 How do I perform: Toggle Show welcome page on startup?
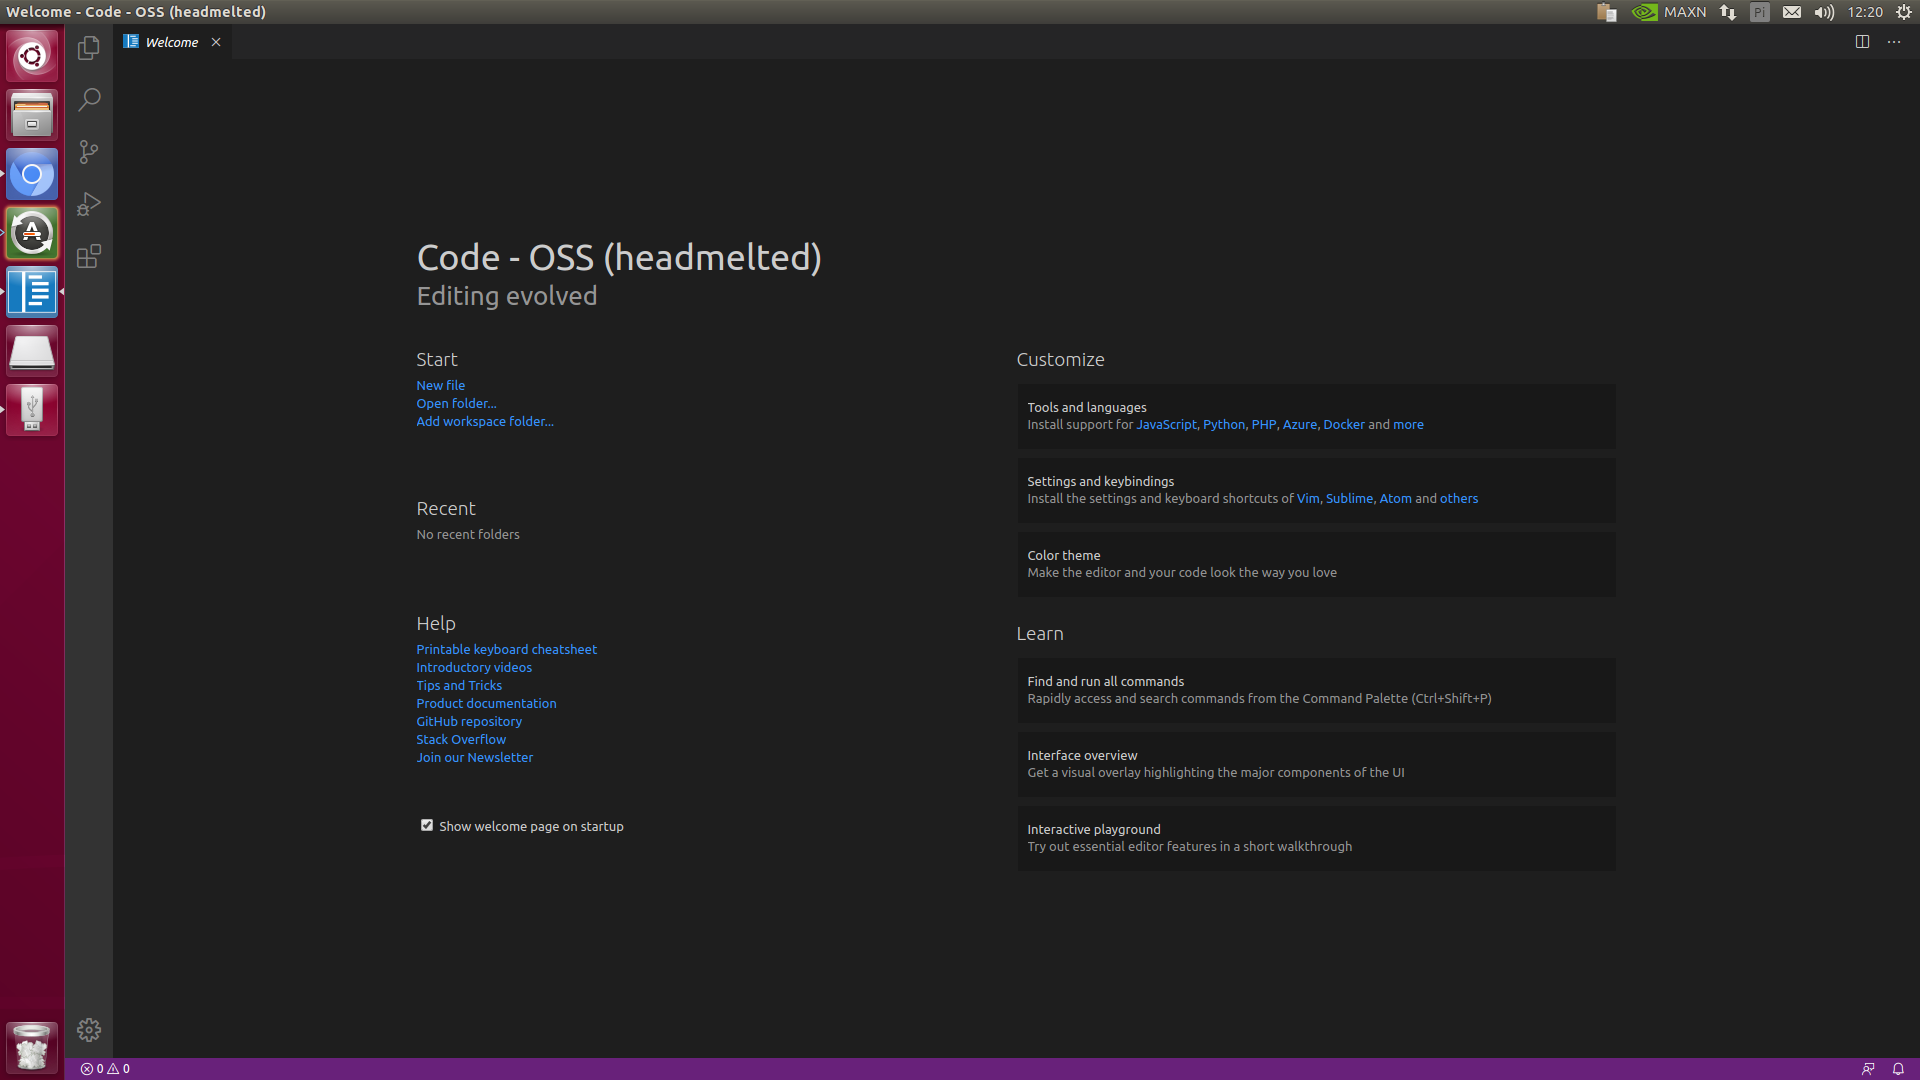pos(425,824)
